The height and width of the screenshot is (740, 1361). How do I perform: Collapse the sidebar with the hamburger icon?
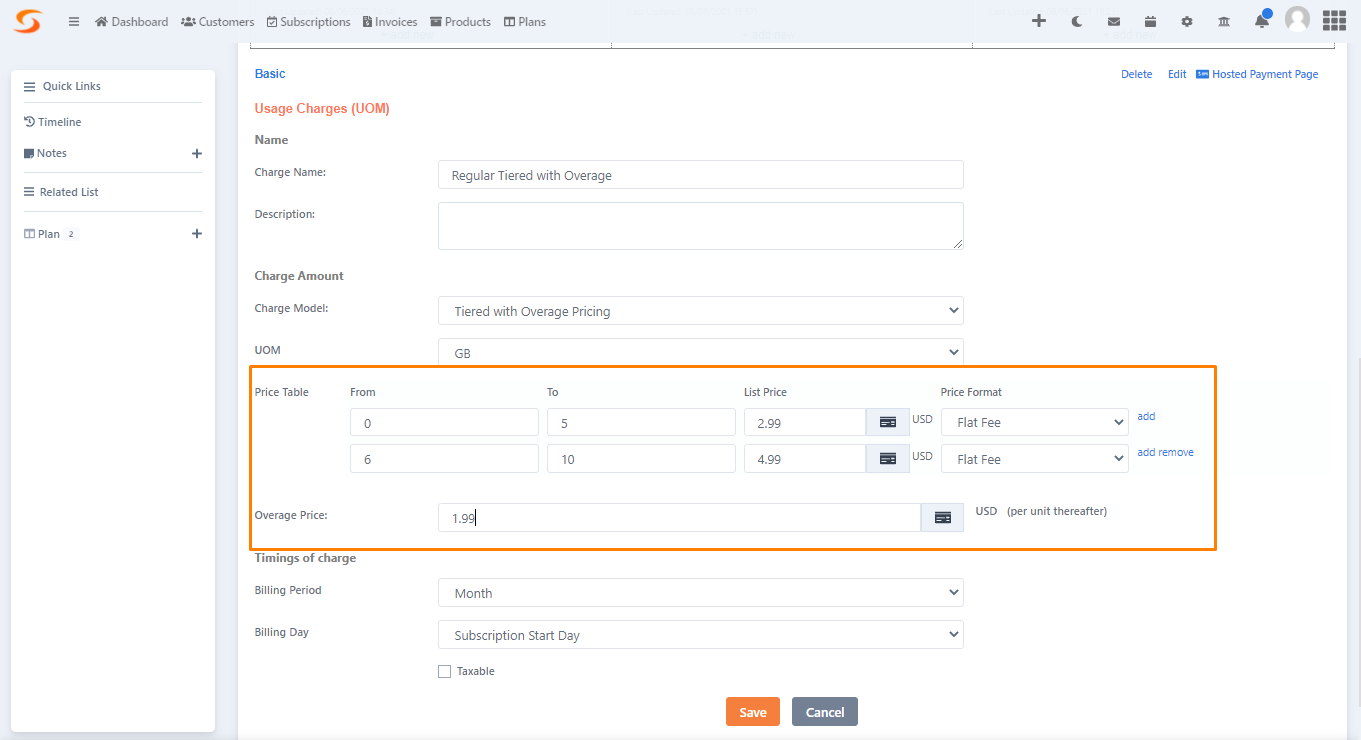point(73,21)
